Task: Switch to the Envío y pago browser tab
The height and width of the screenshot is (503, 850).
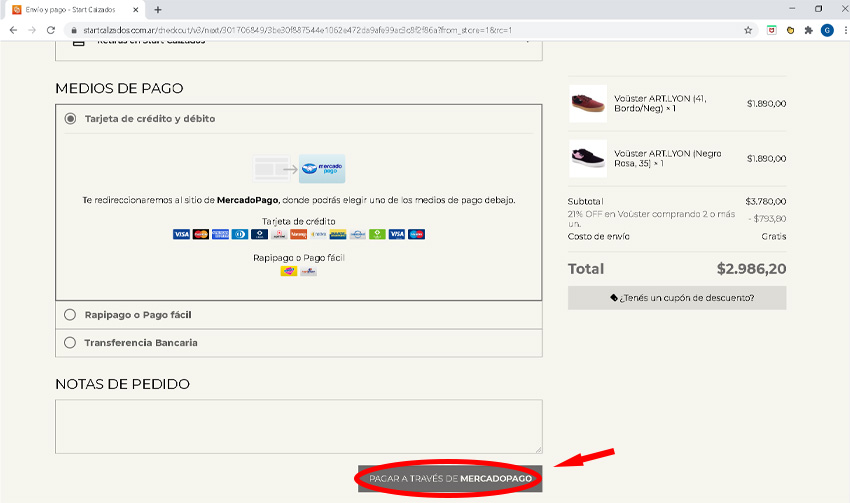Action: pyautogui.click(x=70, y=9)
